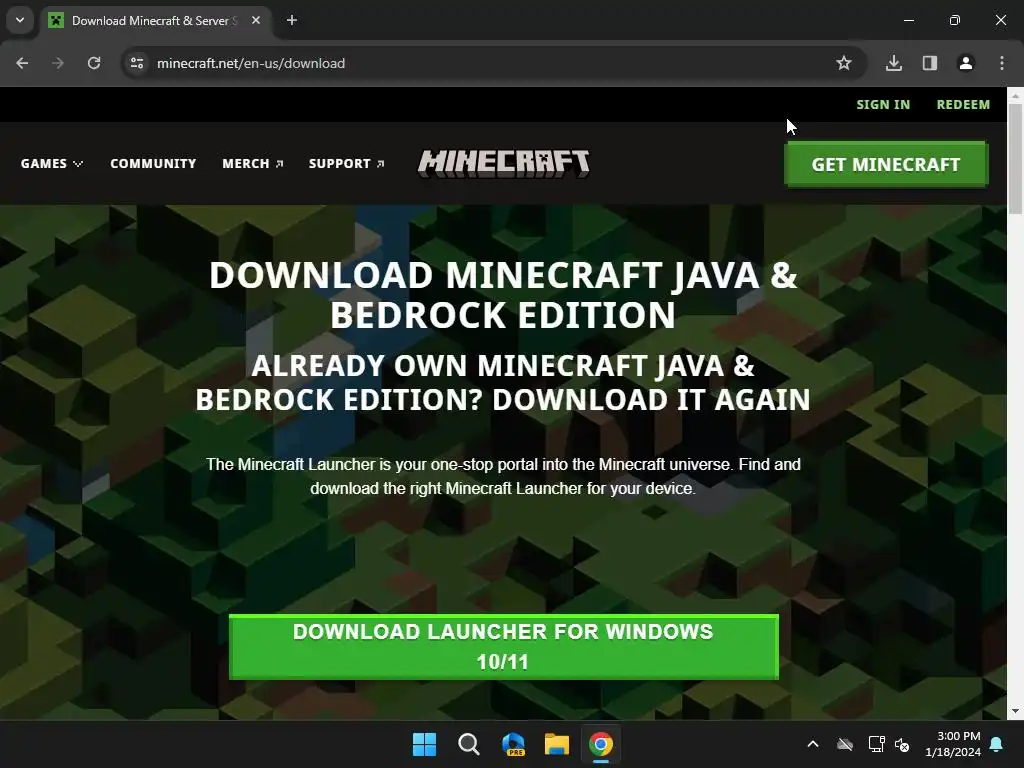This screenshot has width=1024, height=768.
Task: Click GET MINECRAFT button
Action: point(886,165)
